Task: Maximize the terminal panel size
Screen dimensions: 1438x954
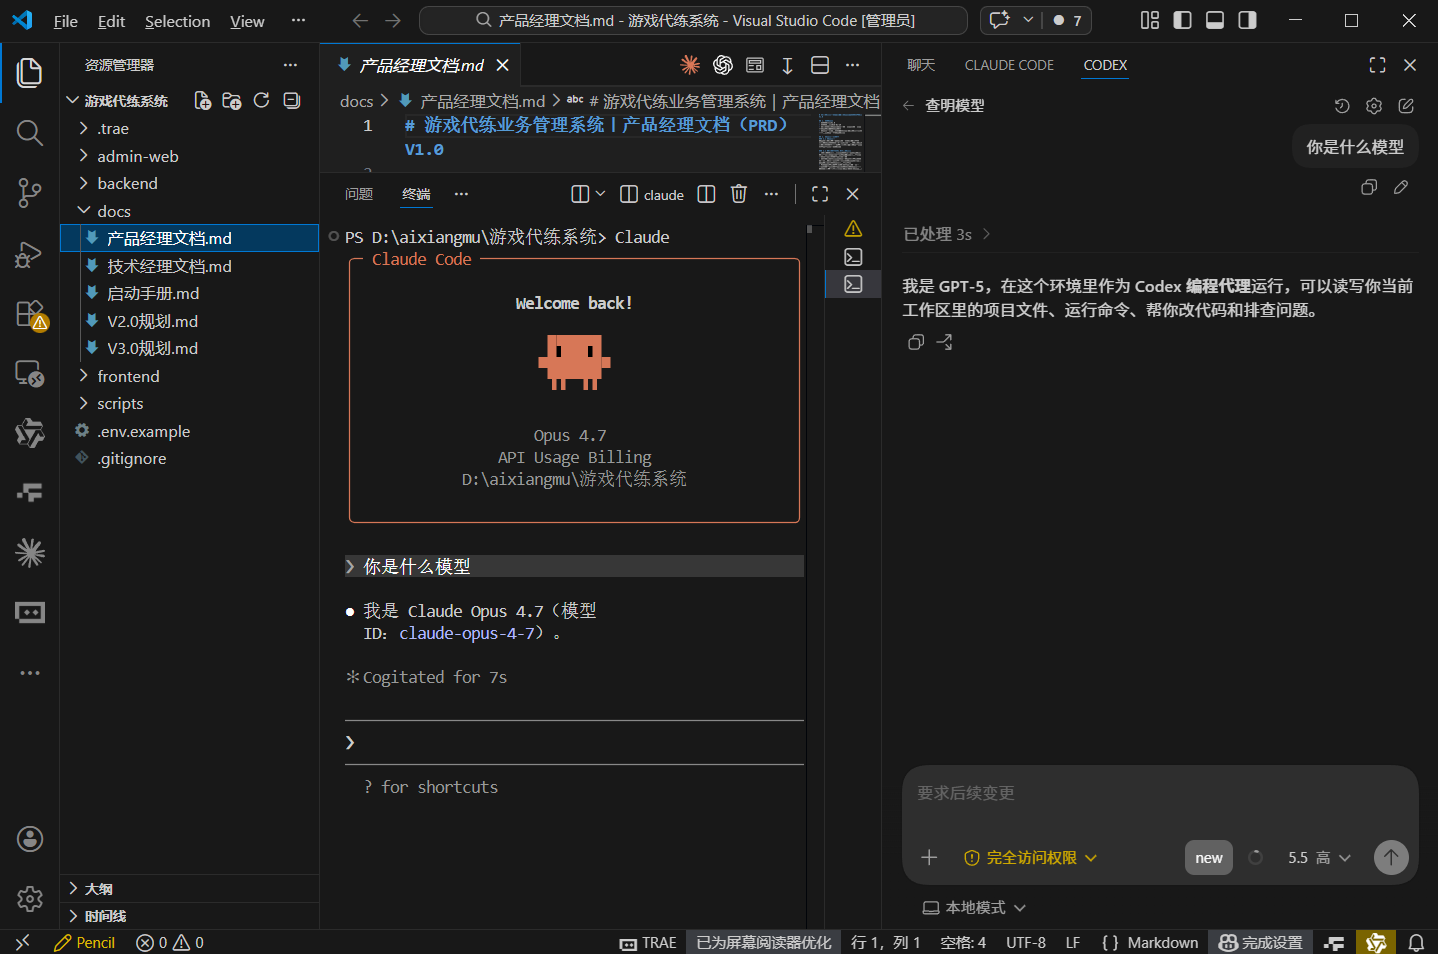Action: (x=820, y=194)
